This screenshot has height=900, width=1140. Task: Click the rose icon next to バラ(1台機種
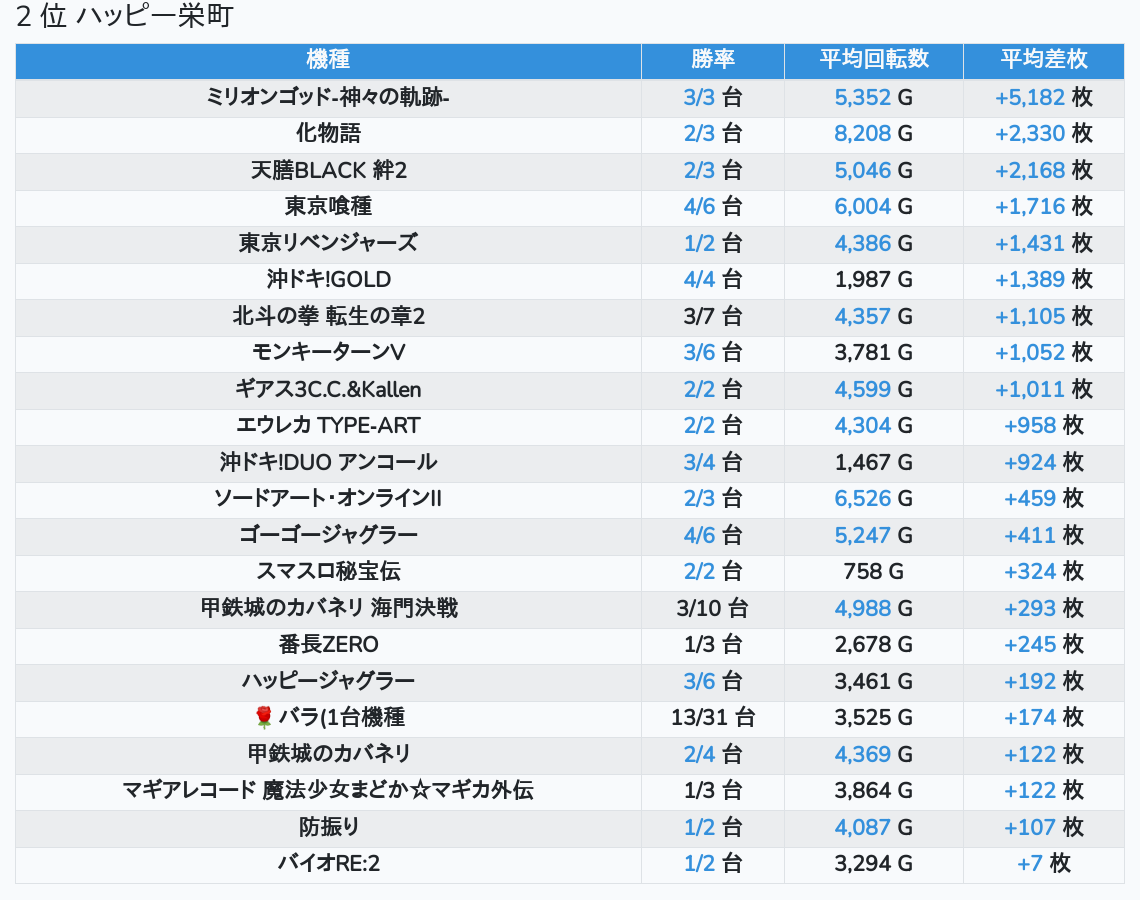(263, 718)
